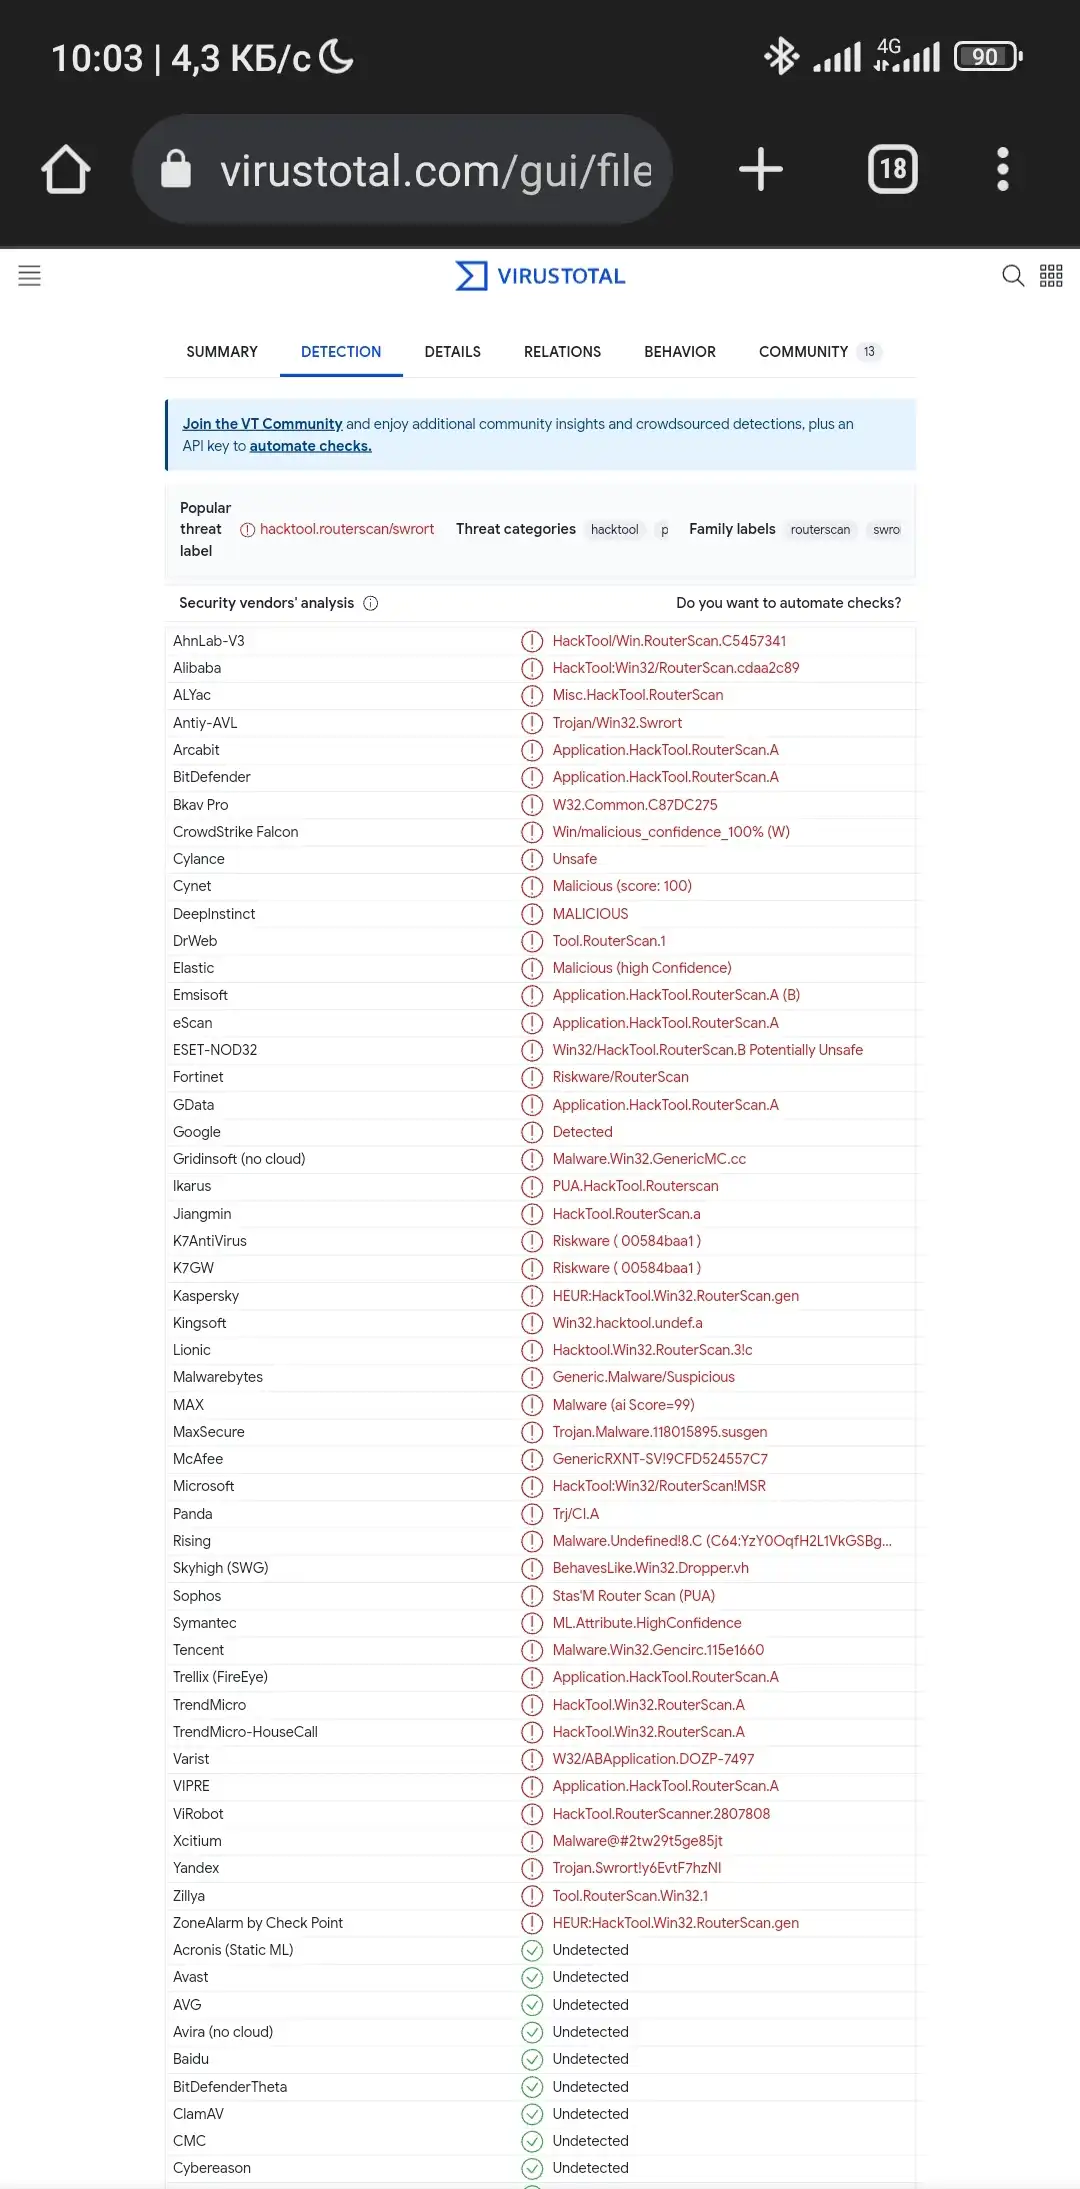The width and height of the screenshot is (1080, 2189).
Task: Open the COMMUNITY tab with 13 comments
Action: coord(820,352)
